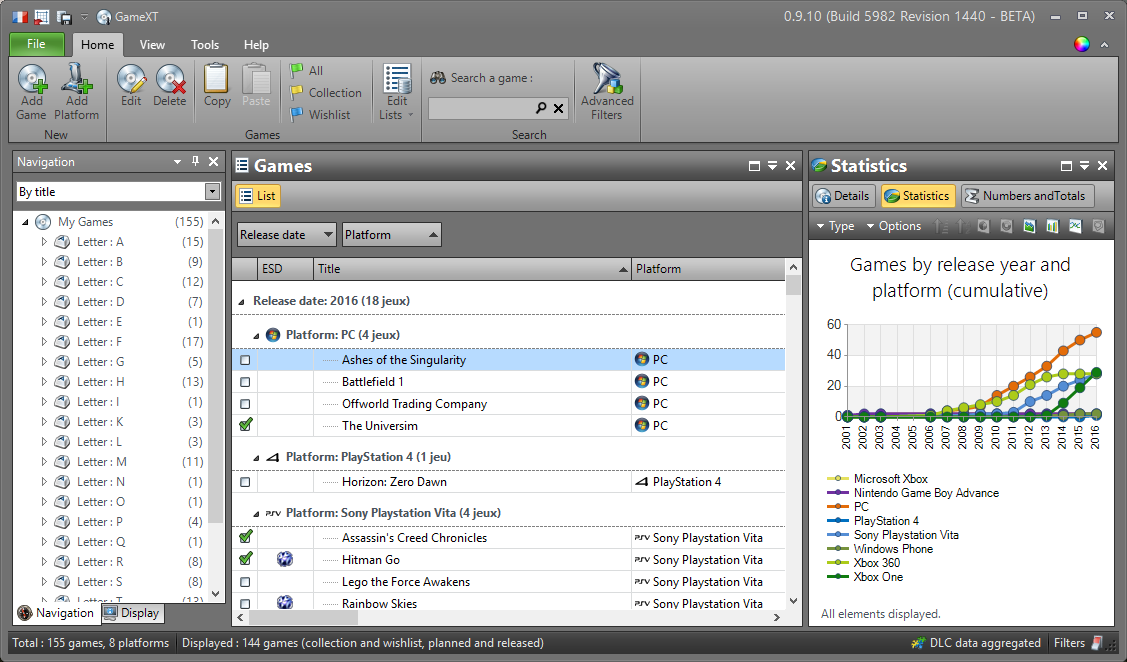Open the color theme wheel

coord(1082,44)
